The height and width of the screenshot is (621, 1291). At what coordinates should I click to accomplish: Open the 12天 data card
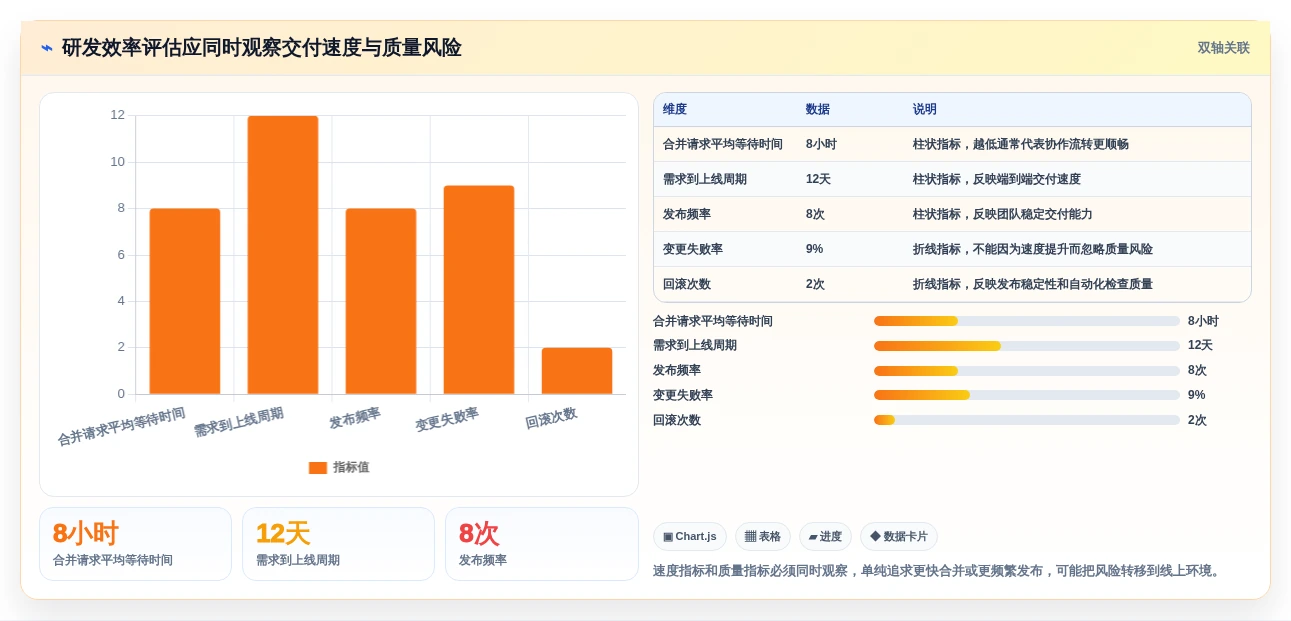338,544
